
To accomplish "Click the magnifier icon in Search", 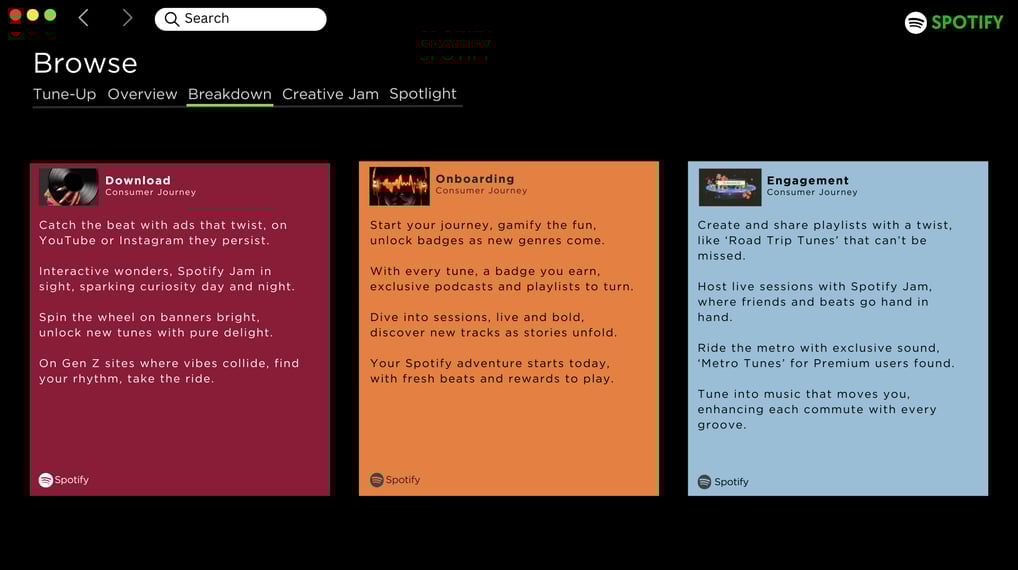I will pos(171,19).
